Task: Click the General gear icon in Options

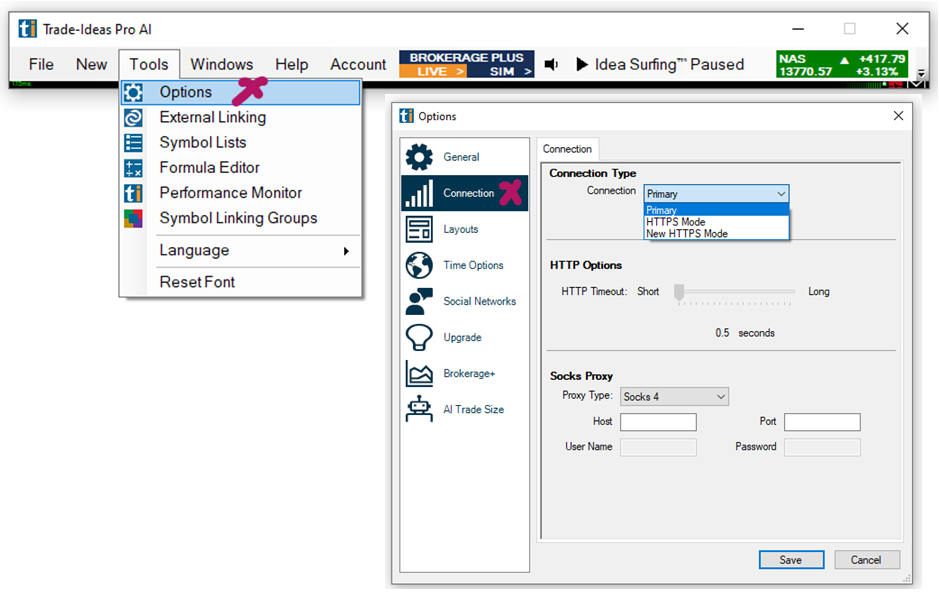Action: 419,157
